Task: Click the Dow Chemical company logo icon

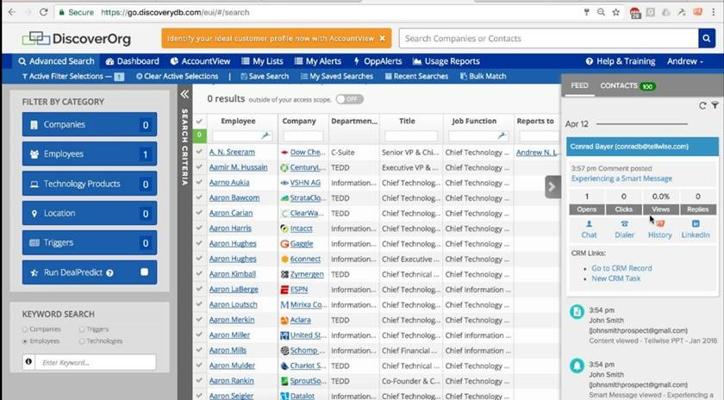Action: pos(284,152)
